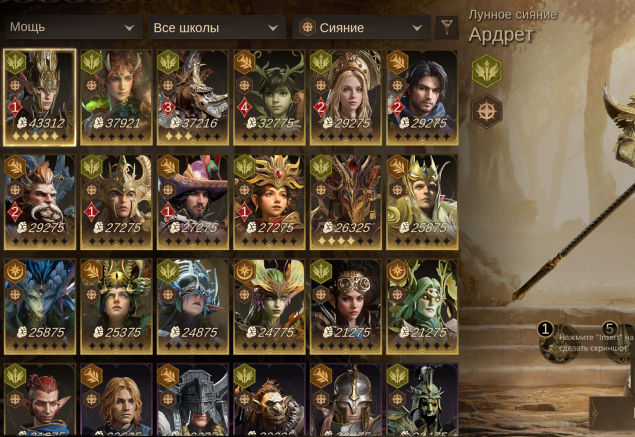Select the blue-feathered hero with power 25875

click(x=40, y=307)
